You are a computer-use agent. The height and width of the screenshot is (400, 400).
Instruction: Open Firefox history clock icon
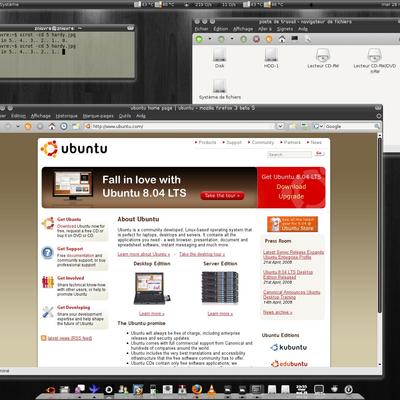click(x=64, y=126)
